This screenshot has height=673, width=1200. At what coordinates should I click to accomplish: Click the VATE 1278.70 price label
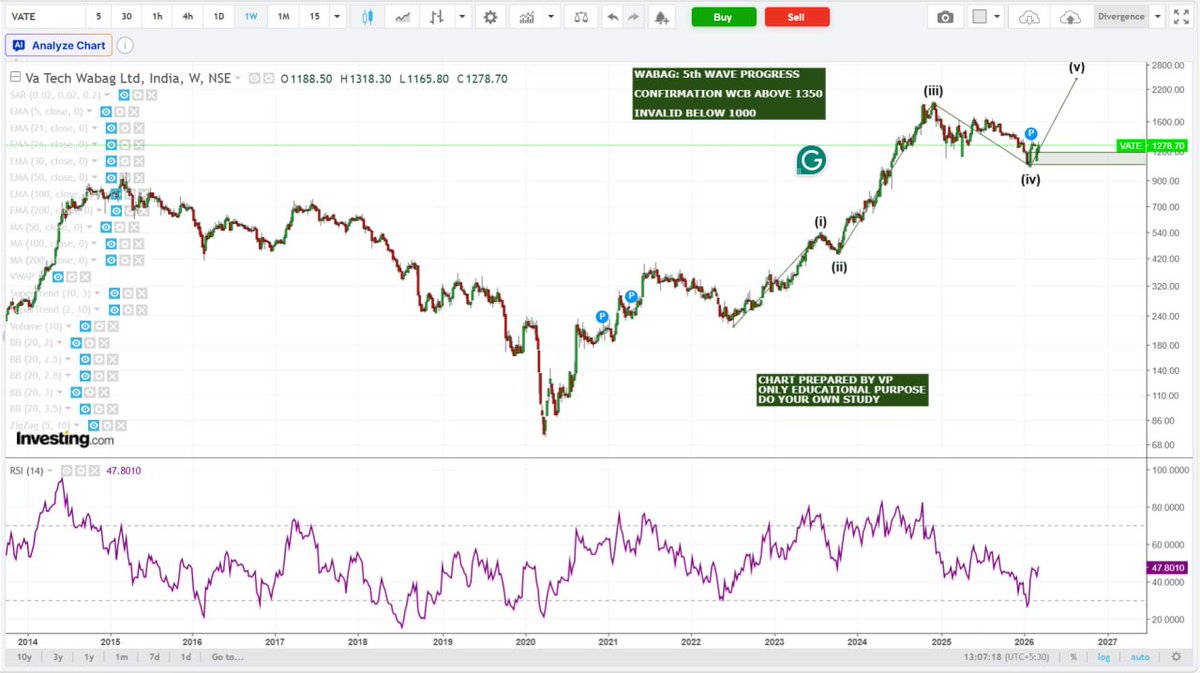coord(1152,146)
